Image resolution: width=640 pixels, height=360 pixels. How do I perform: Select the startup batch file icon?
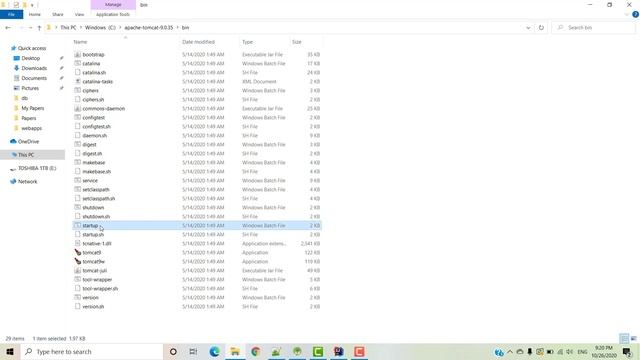(x=78, y=225)
